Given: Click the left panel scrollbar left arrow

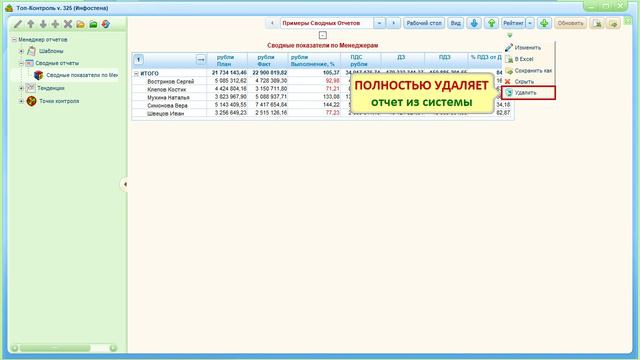Looking at the screenshot, I should pyautogui.click(x=15, y=348).
